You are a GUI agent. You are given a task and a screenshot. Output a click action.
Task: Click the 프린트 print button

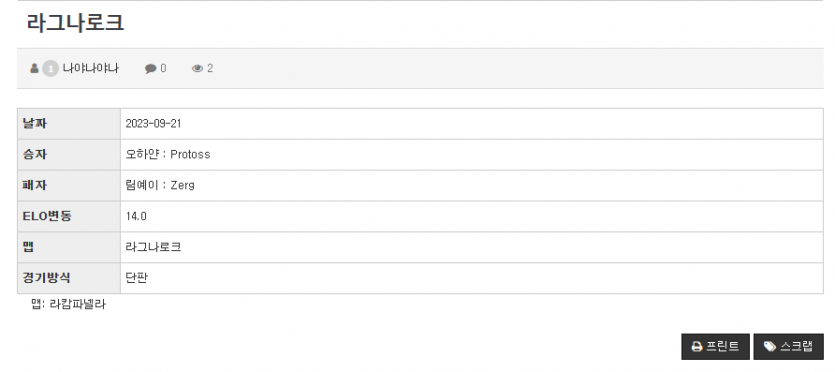(x=715, y=347)
